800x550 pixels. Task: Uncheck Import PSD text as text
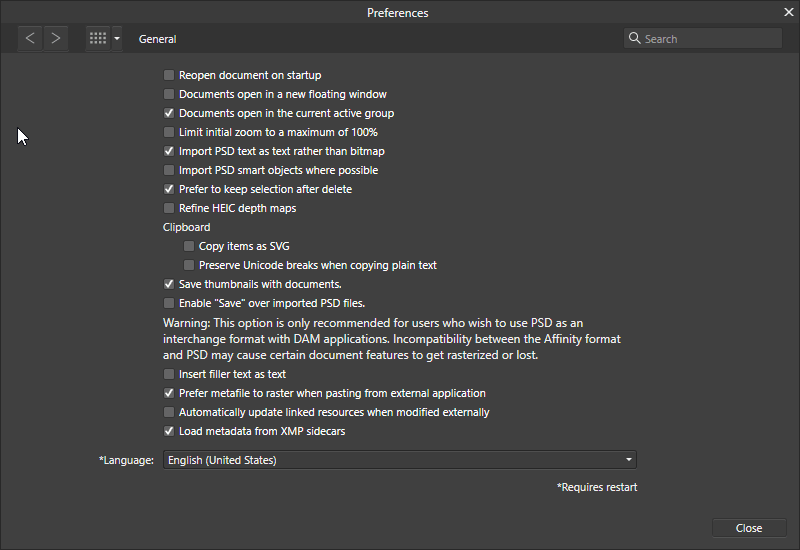[x=169, y=152]
